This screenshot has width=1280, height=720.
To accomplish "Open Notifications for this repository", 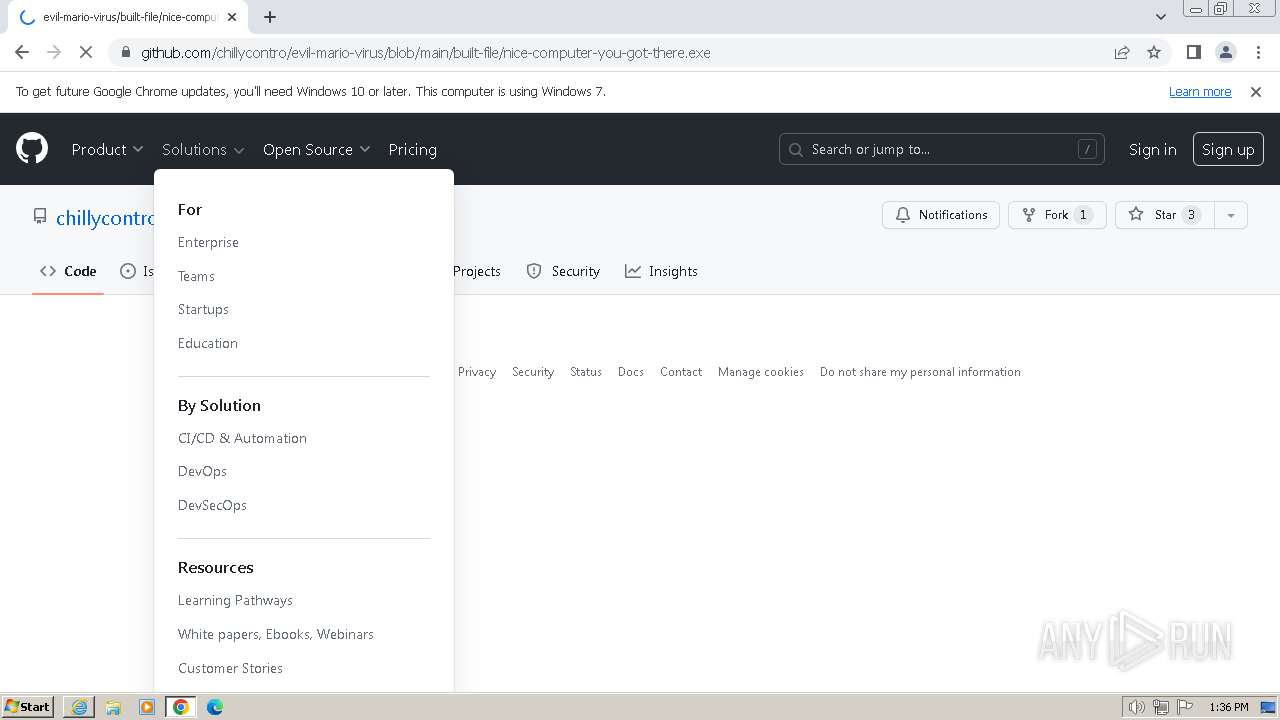I will click(941, 215).
